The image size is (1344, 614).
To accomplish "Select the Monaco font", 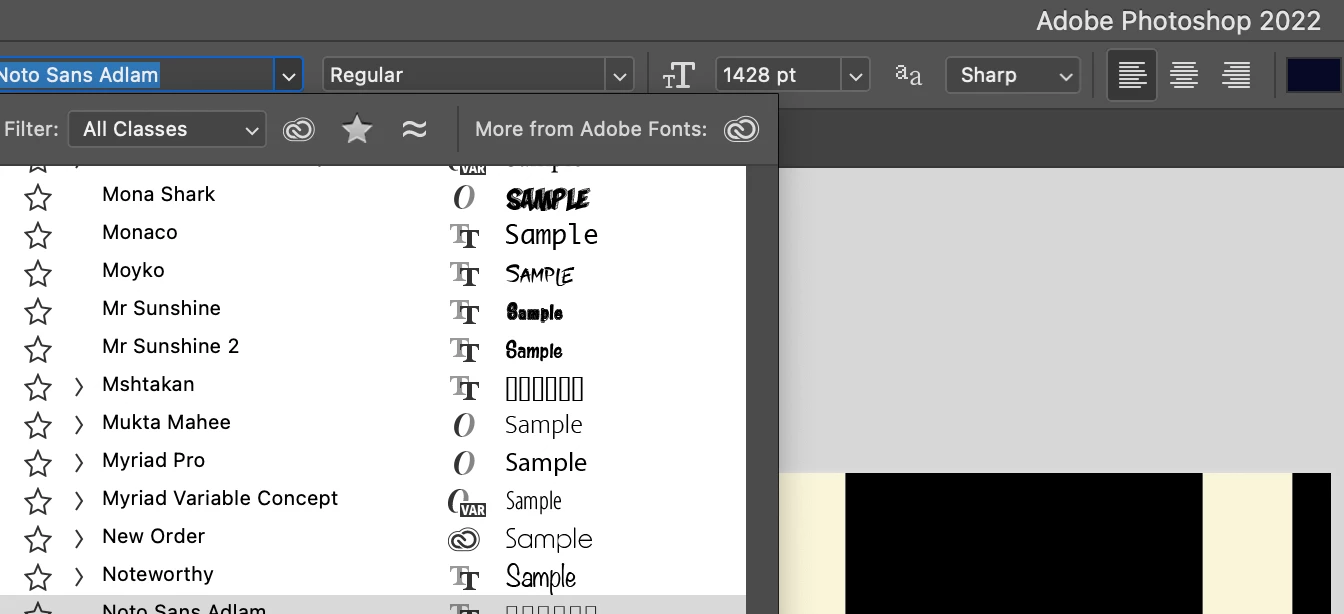I will pos(140,232).
